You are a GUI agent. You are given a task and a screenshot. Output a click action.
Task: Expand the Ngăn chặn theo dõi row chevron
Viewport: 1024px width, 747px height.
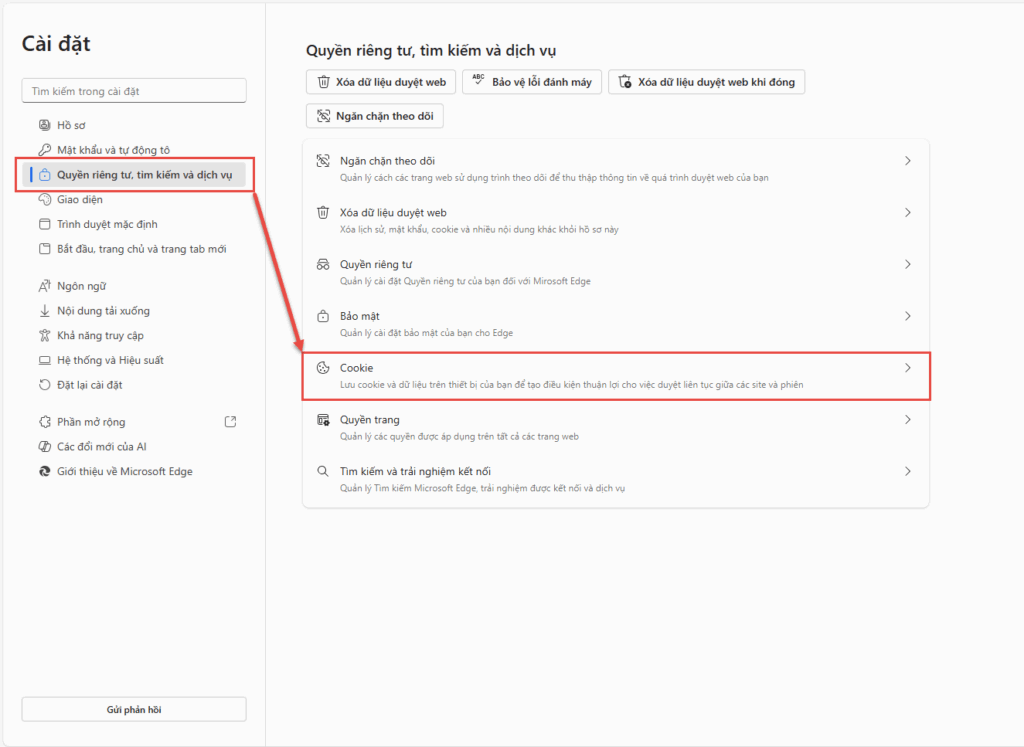coord(907,161)
